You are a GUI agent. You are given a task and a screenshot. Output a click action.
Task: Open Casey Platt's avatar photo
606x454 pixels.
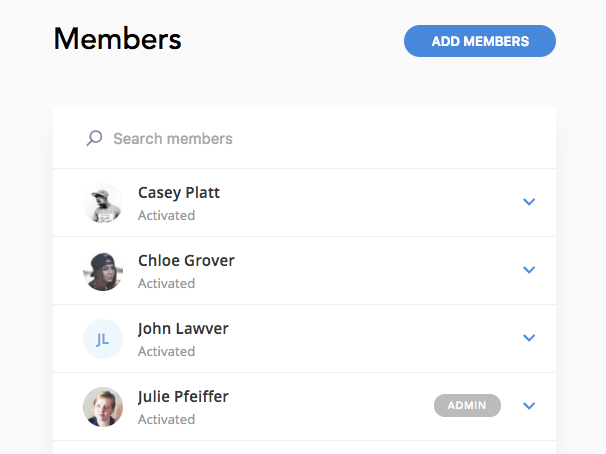(x=103, y=203)
